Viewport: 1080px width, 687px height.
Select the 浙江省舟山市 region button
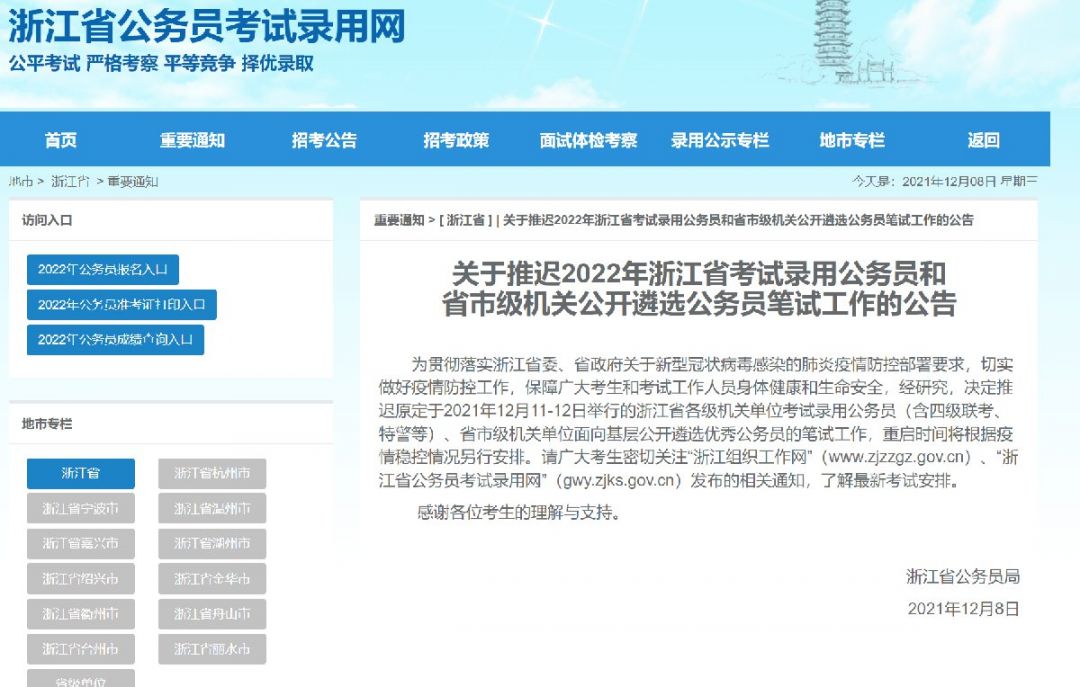pos(212,614)
